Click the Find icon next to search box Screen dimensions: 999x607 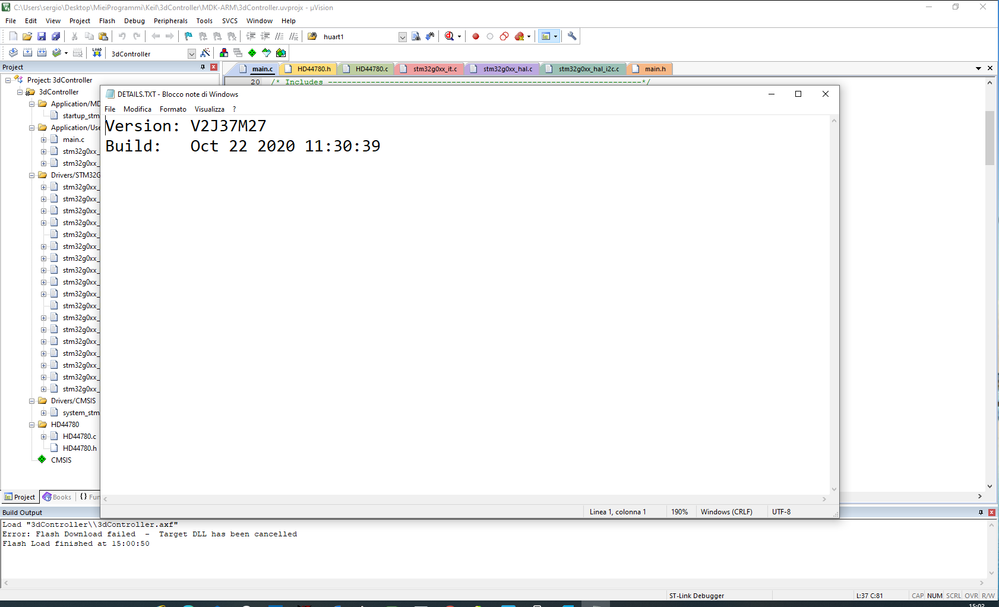[x=416, y=36]
